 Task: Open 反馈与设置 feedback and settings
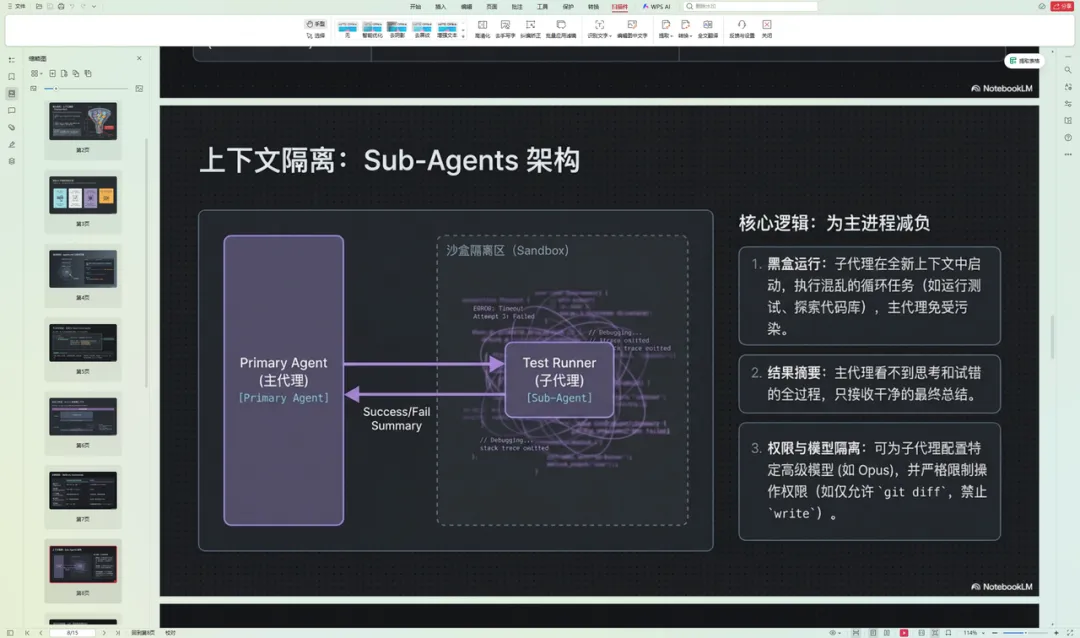pyautogui.click(x=741, y=28)
